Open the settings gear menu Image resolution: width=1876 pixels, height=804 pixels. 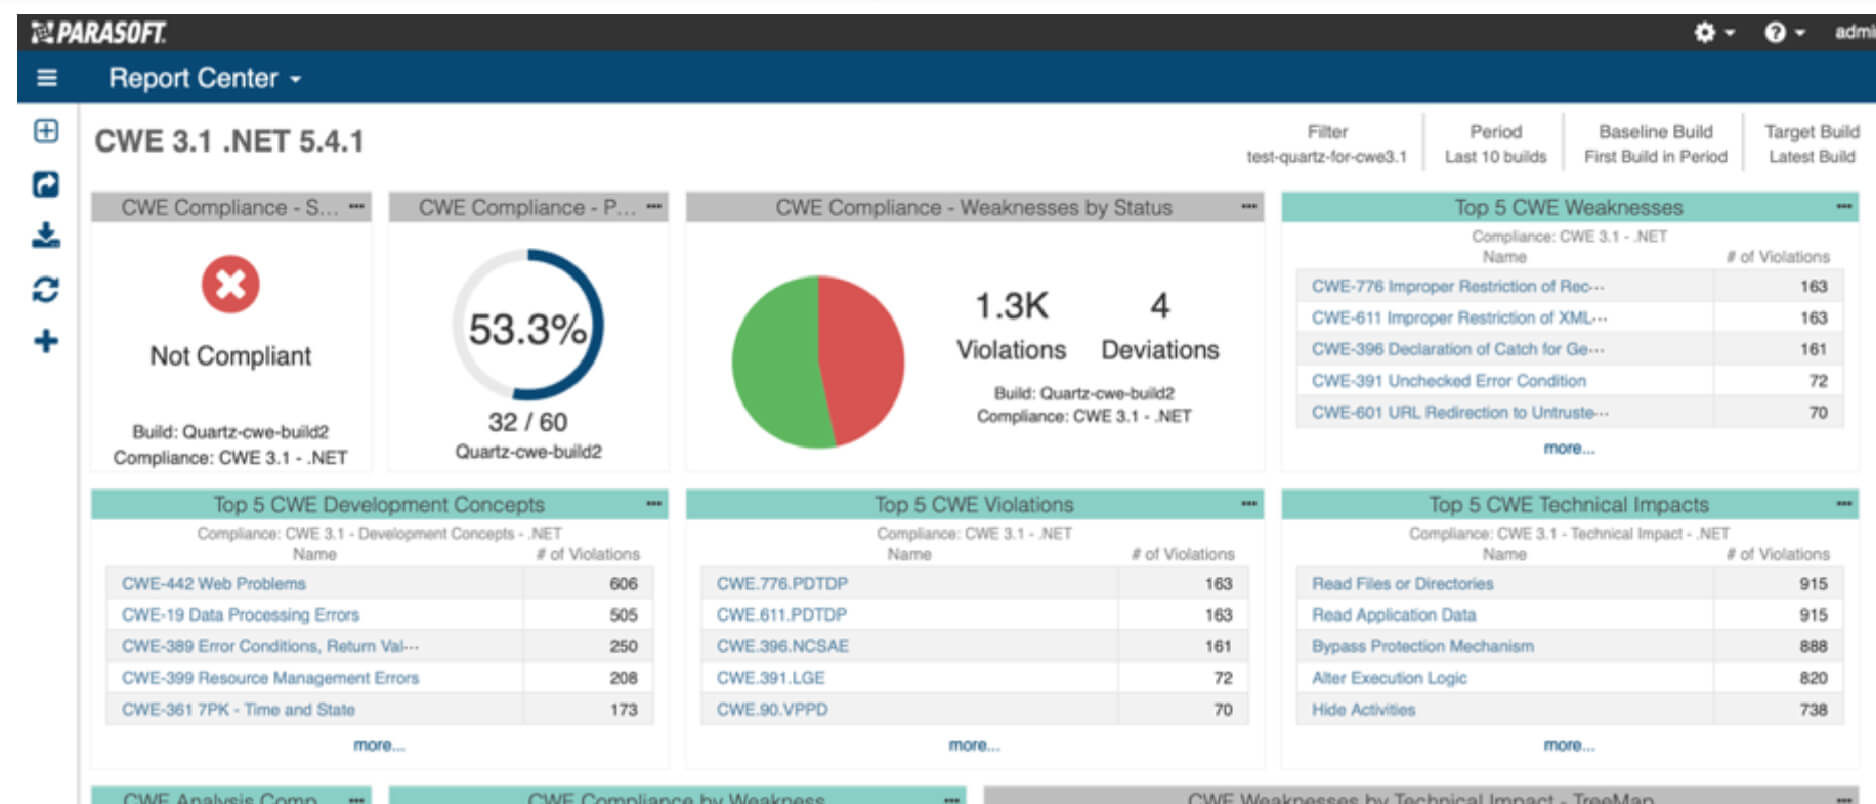[x=1713, y=33]
